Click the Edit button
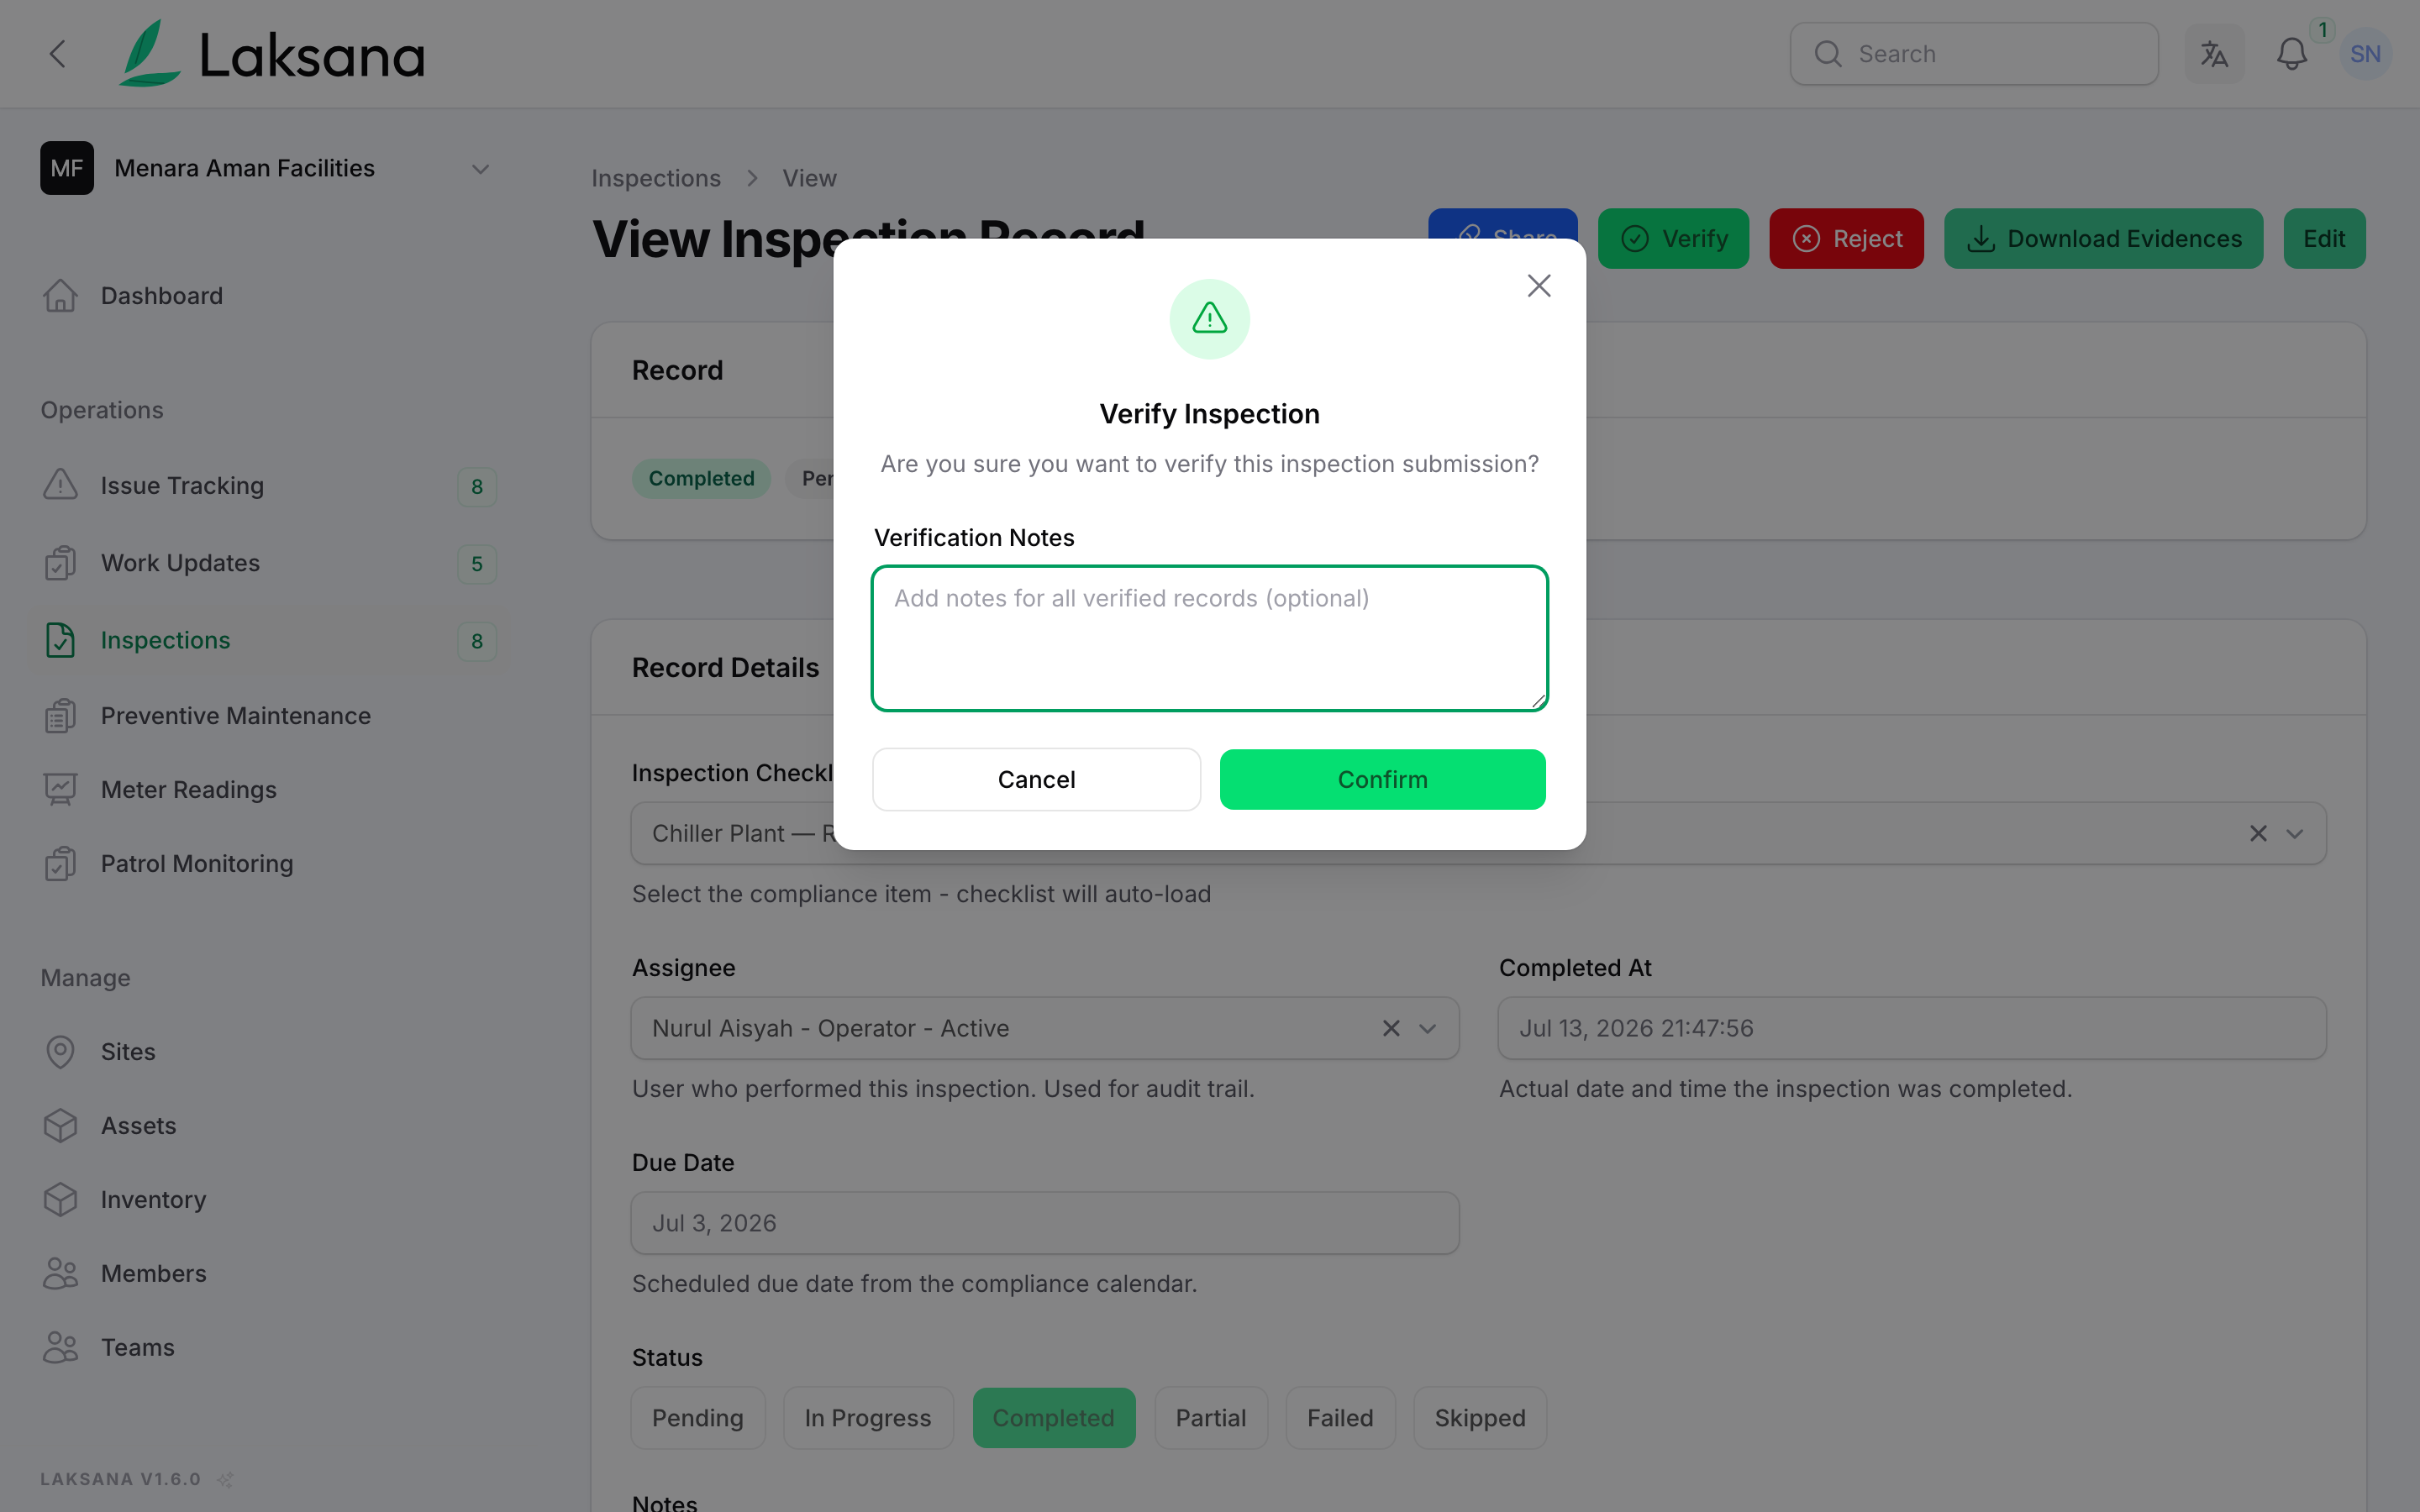2420x1512 pixels. point(2324,238)
